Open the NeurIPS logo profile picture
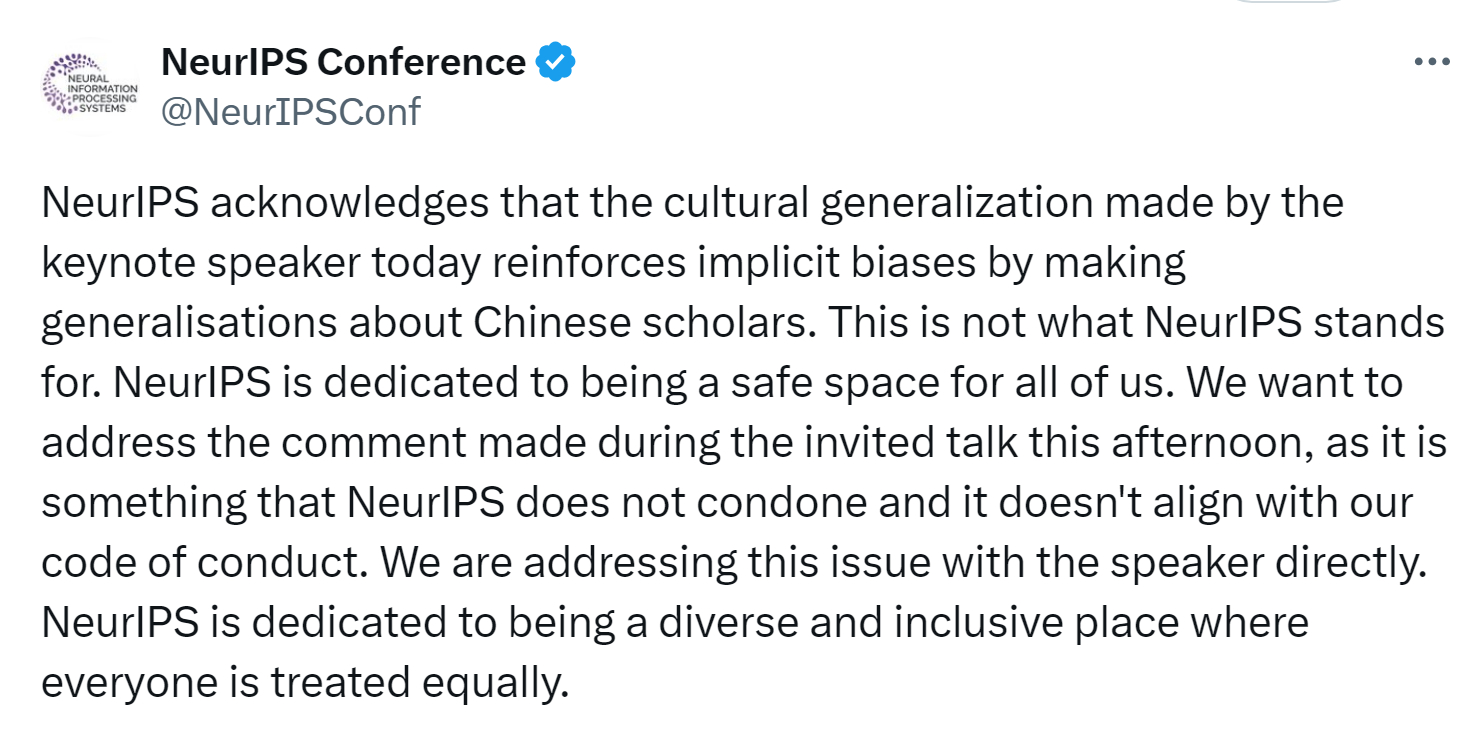This screenshot has height=729, width=1481. click(x=91, y=85)
